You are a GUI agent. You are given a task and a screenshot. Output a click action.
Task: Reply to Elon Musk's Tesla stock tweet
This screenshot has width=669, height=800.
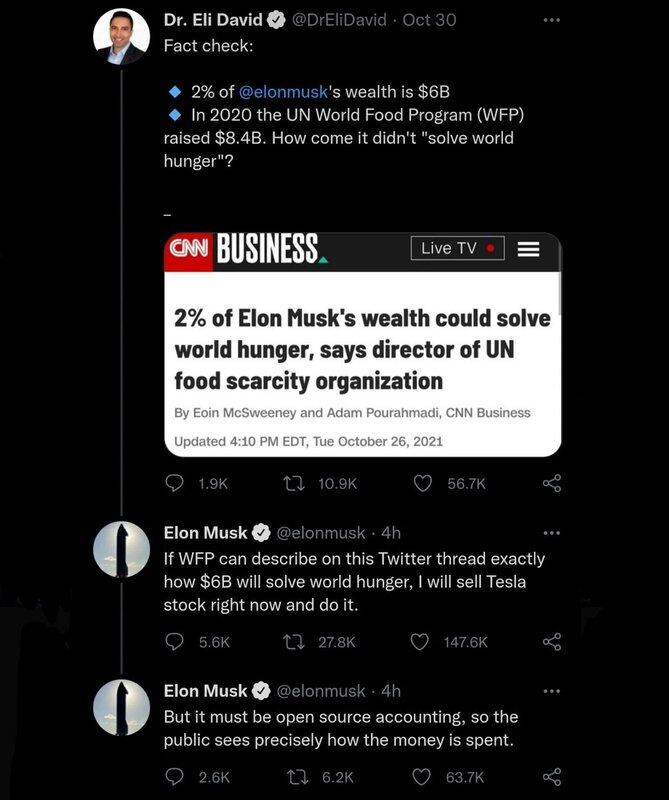point(174,642)
